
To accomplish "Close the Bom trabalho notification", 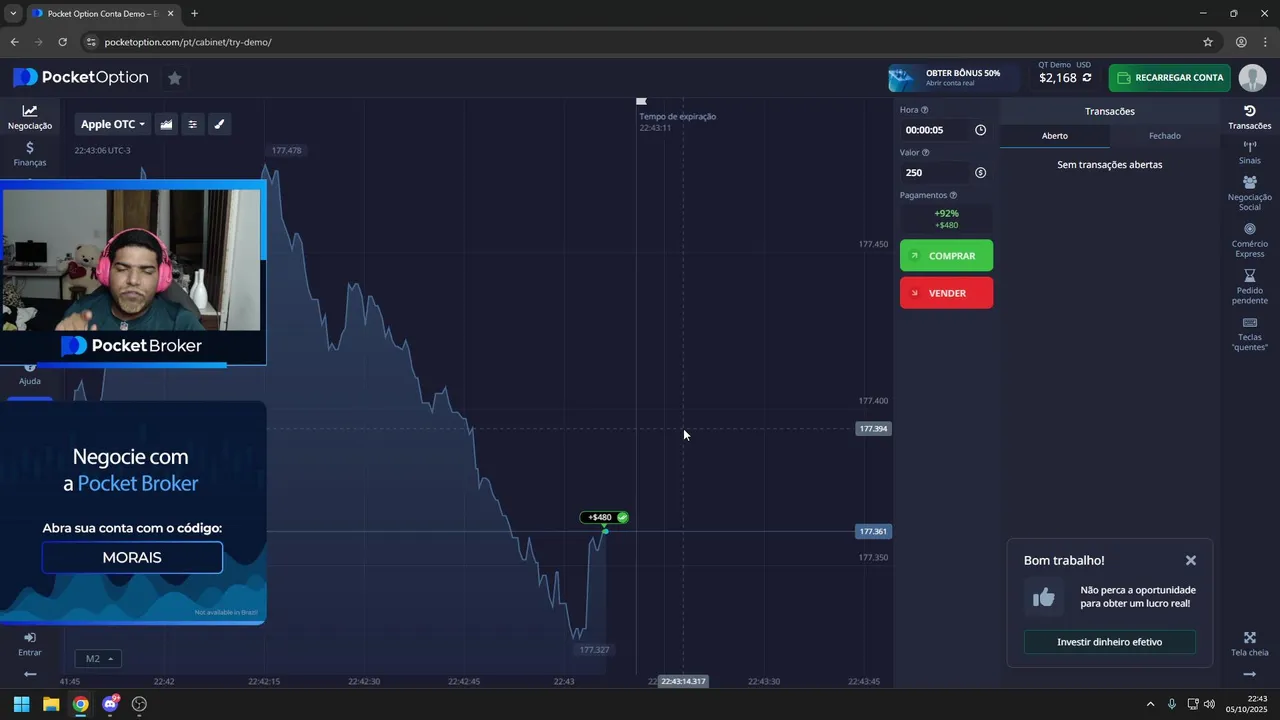I will (x=1190, y=561).
